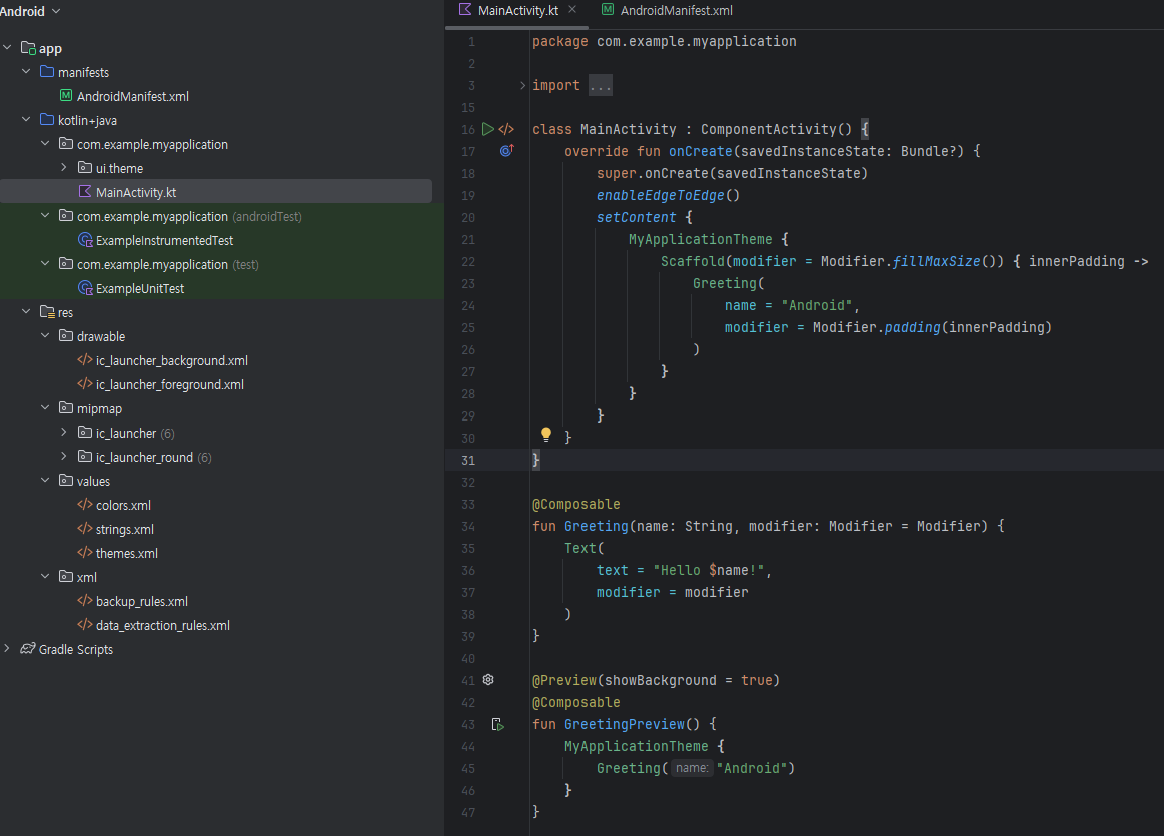1164x836 pixels.
Task: Click the @Preview annotation on line 41
Action: click(x=564, y=680)
